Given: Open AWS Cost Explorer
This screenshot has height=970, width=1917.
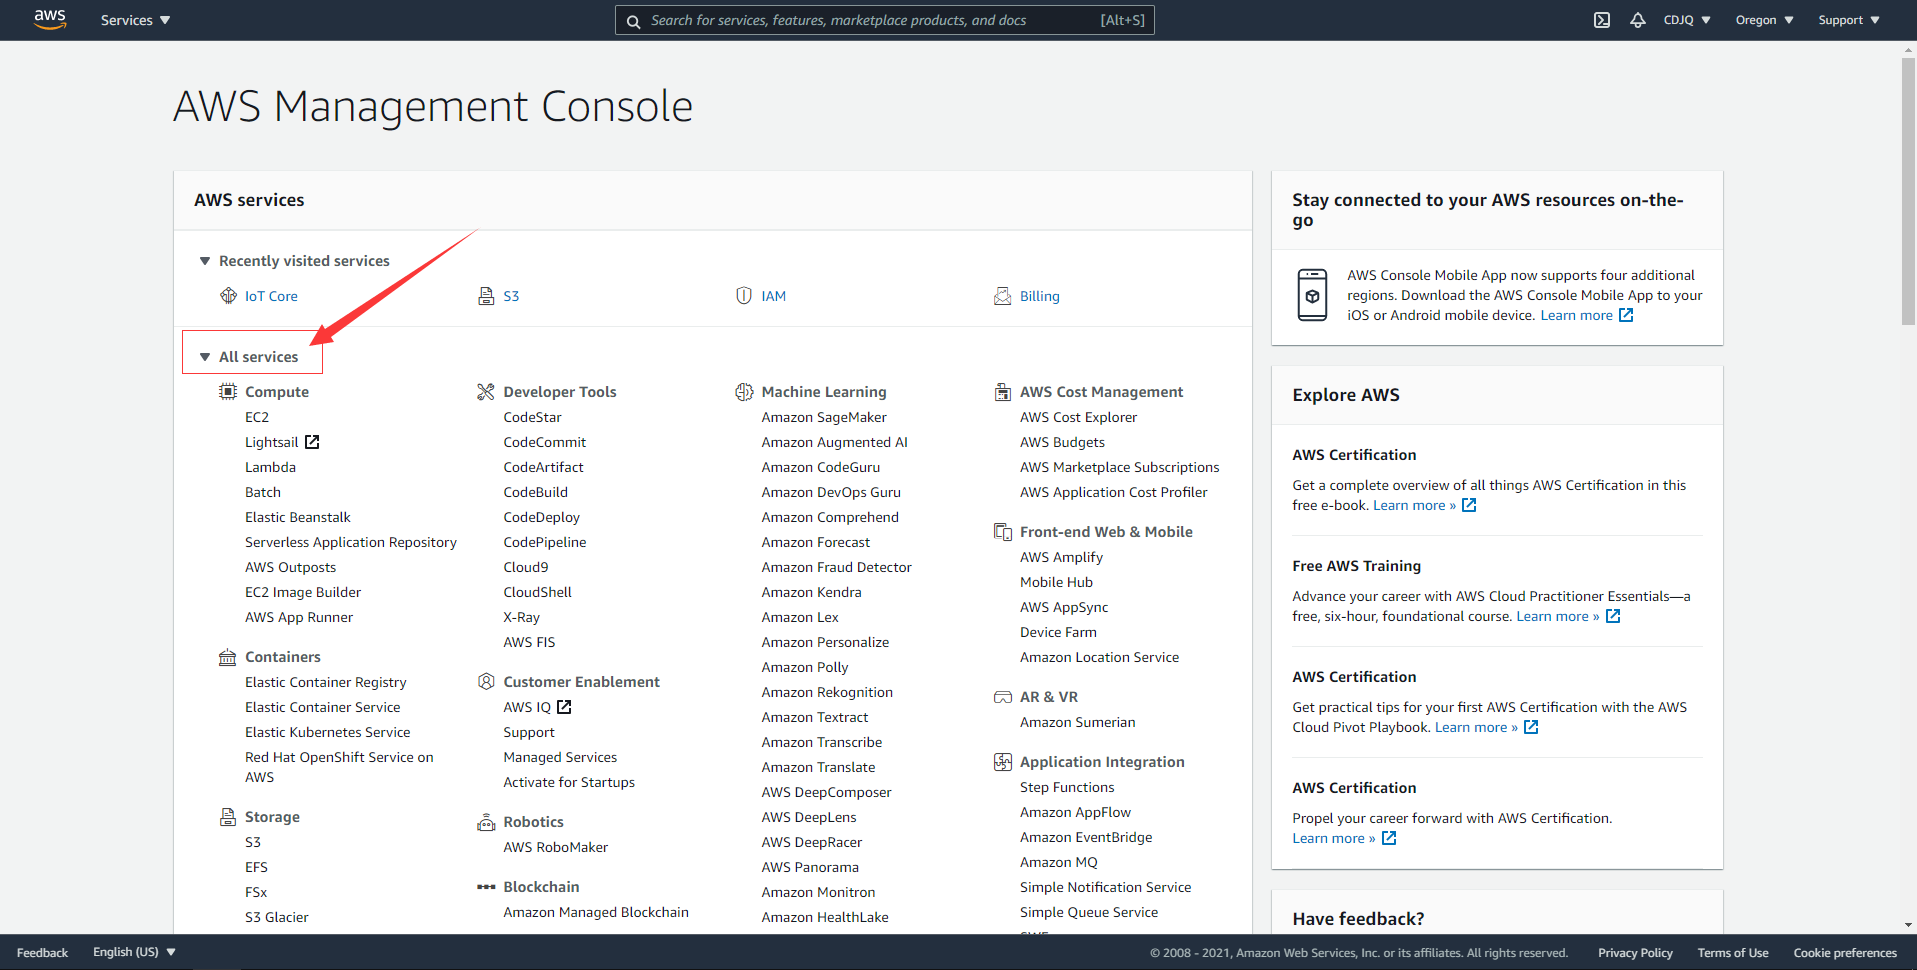Looking at the screenshot, I should coord(1078,417).
